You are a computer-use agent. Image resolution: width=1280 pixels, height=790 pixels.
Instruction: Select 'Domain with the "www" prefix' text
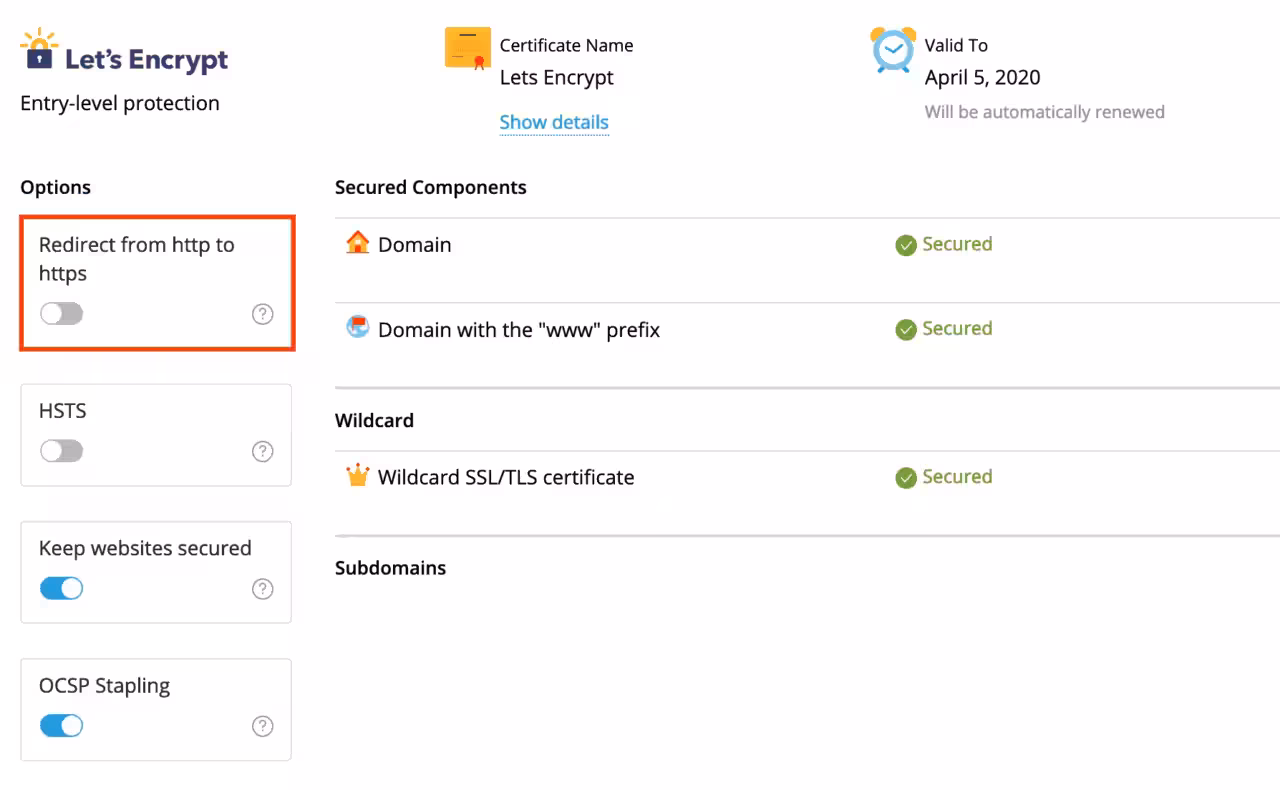point(519,330)
